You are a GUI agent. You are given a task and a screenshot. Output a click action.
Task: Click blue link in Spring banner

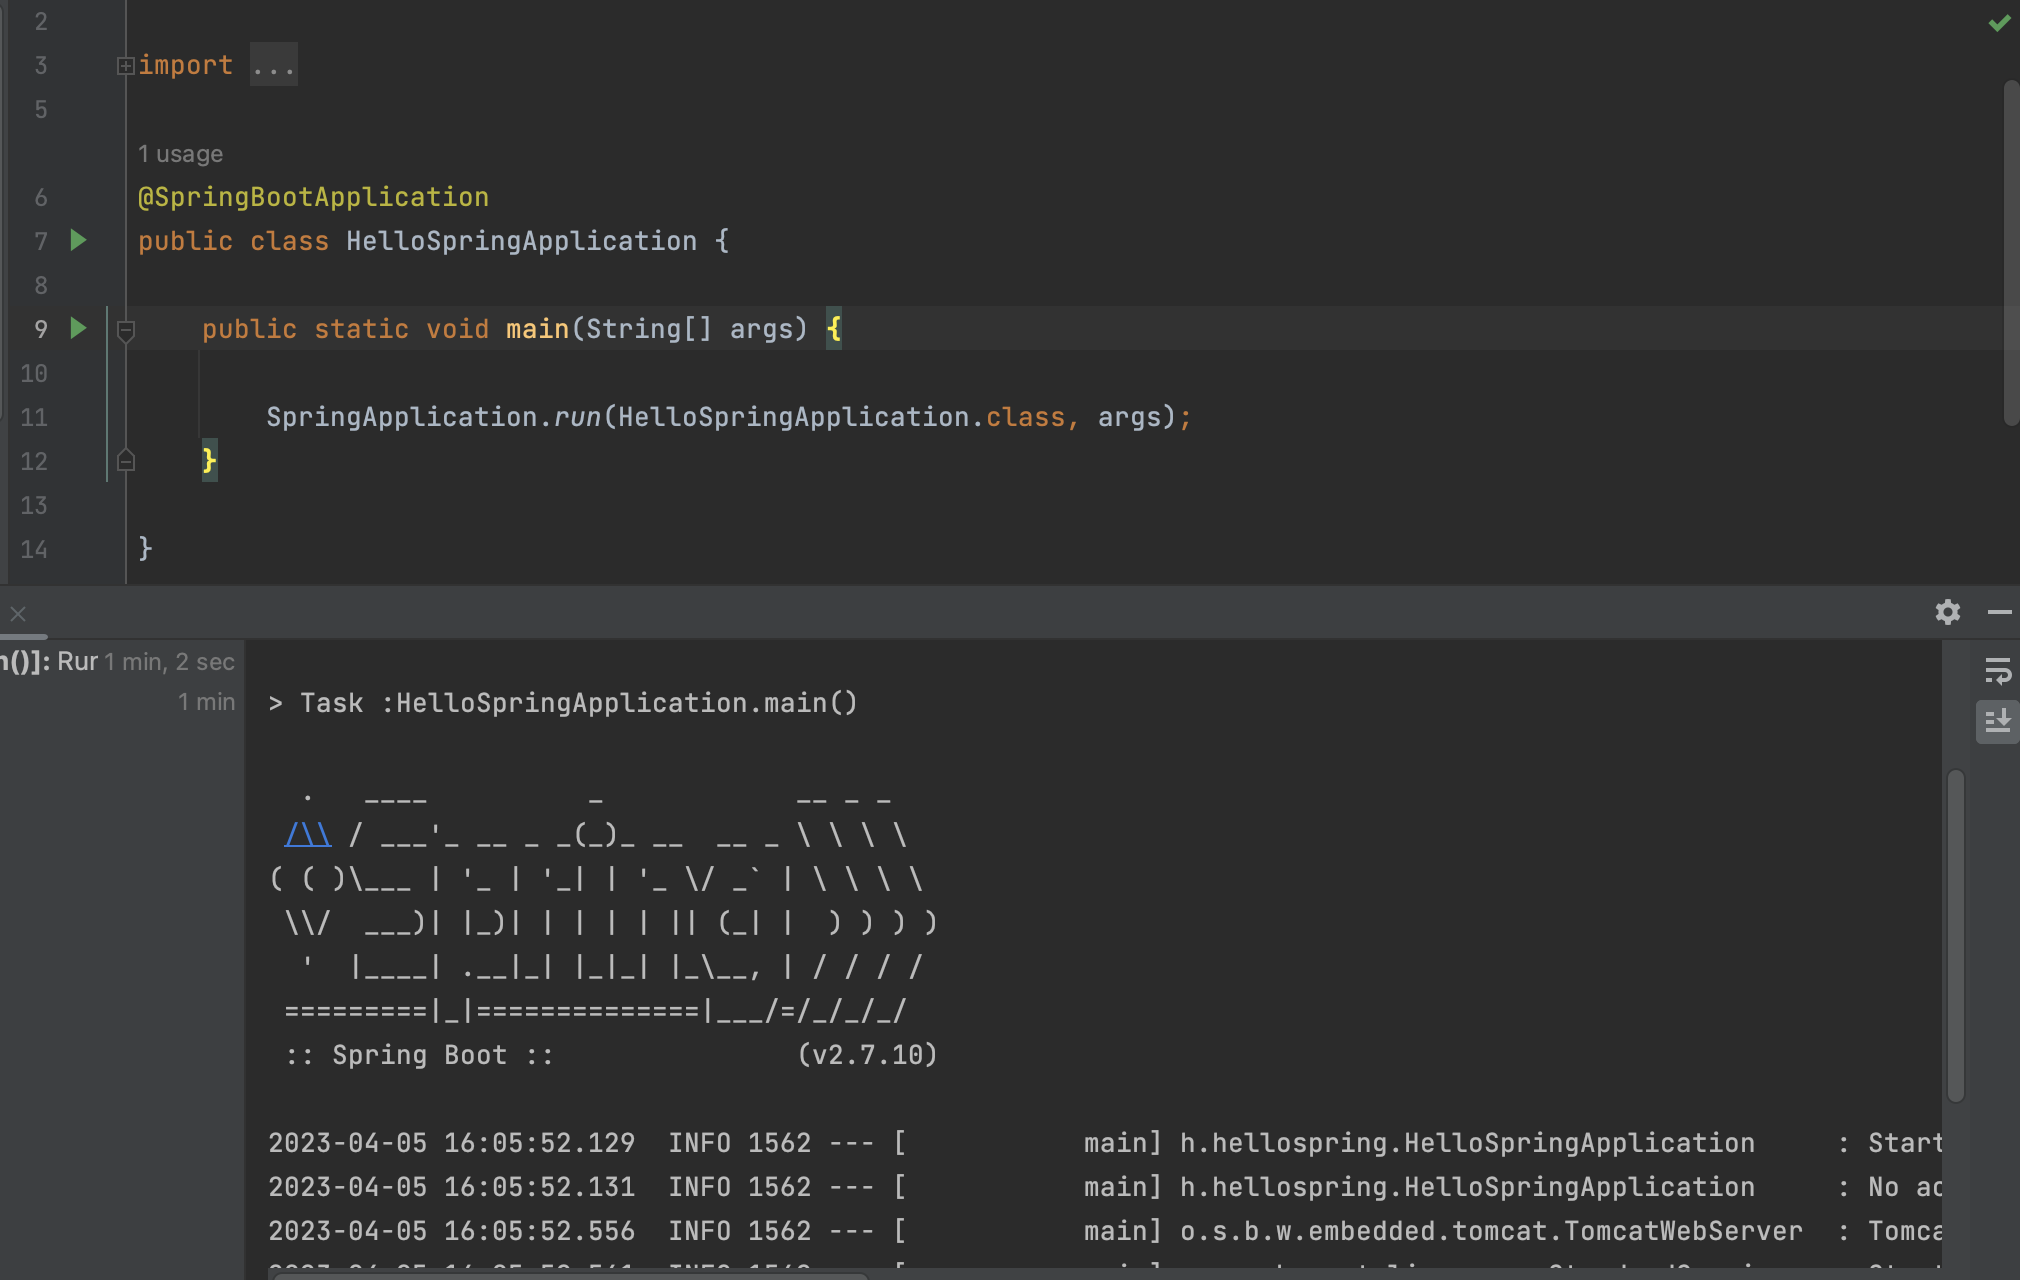tap(308, 835)
